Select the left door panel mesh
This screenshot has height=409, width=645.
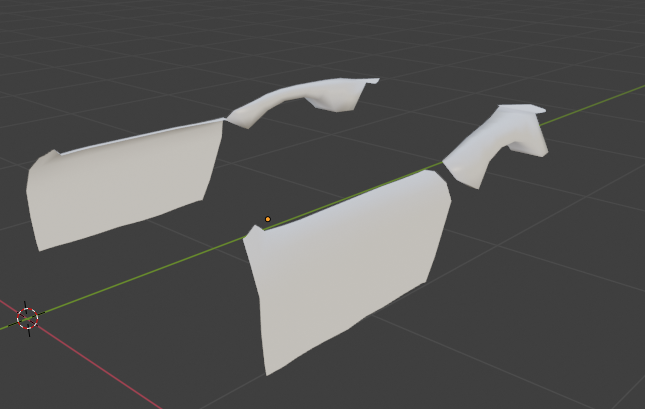click(123, 185)
